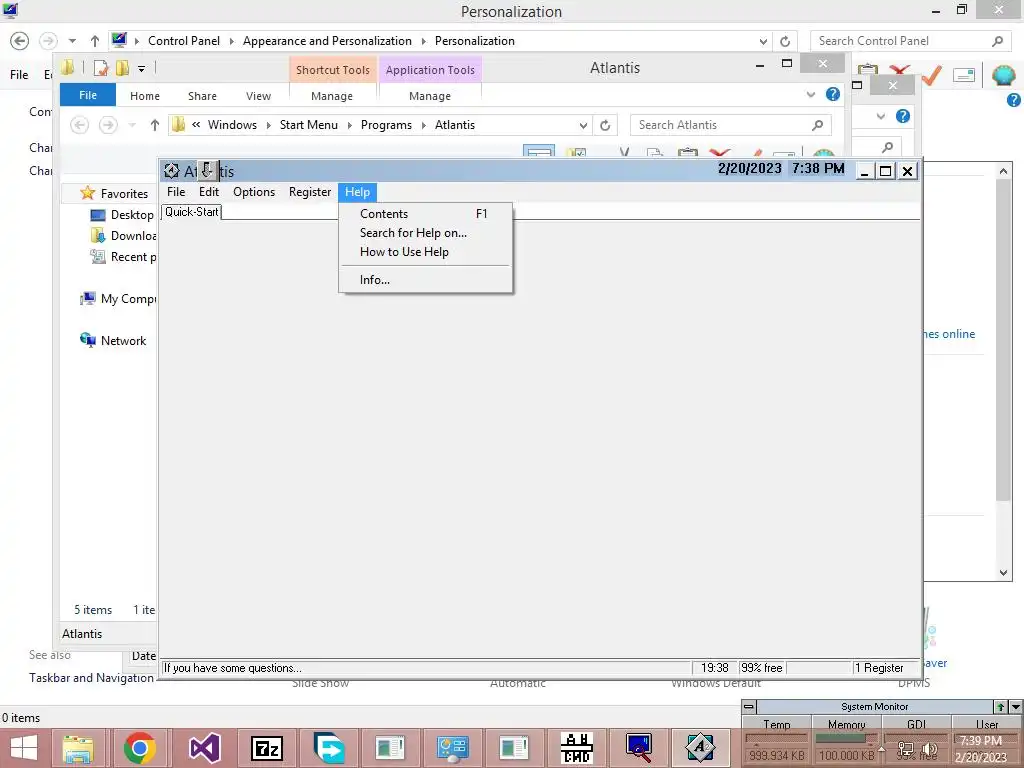
Task: Switch to the View ribbon tab in Explorer
Action: tap(258, 96)
